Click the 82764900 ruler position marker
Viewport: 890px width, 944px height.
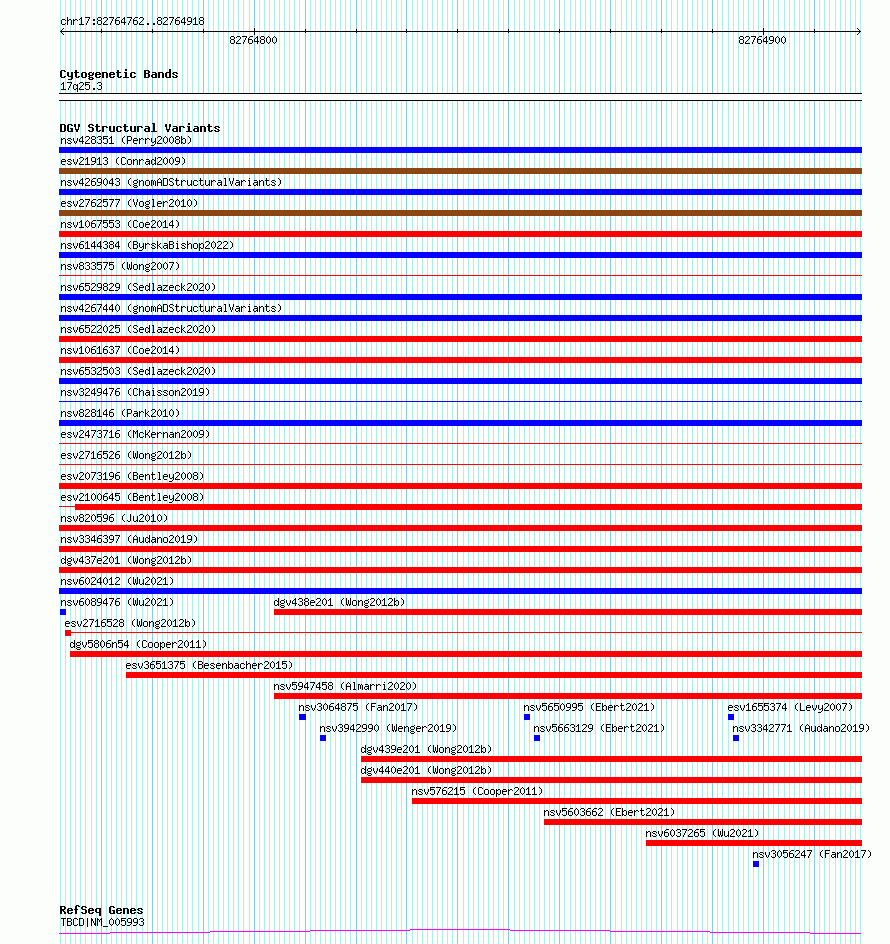click(x=762, y=40)
